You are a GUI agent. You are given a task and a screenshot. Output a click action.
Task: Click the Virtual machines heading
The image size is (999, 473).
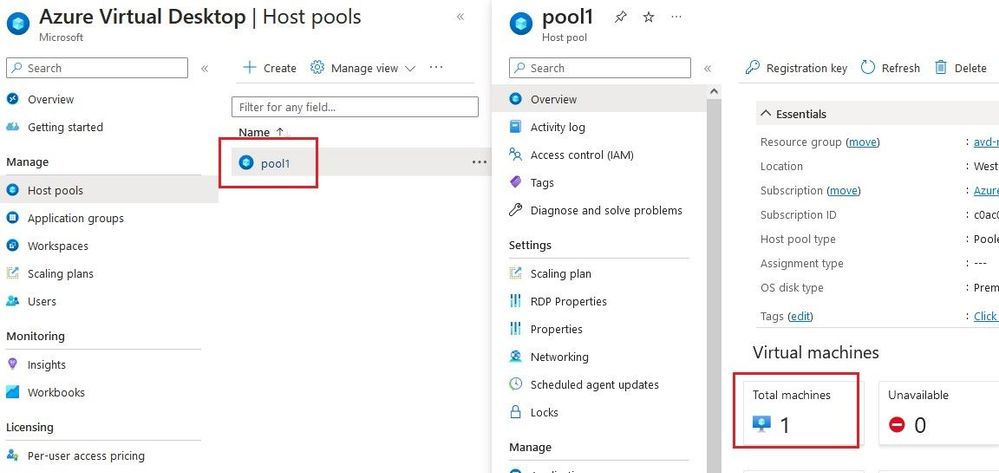816,352
